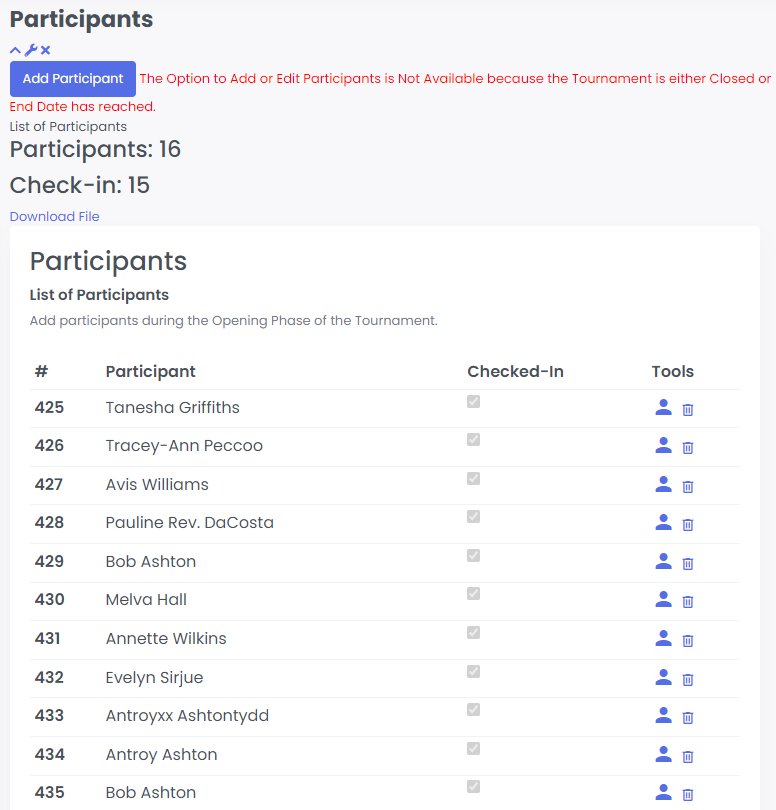Delete Annette Wilkins using the trash icon
This screenshot has width=776, height=810.
[x=688, y=641]
